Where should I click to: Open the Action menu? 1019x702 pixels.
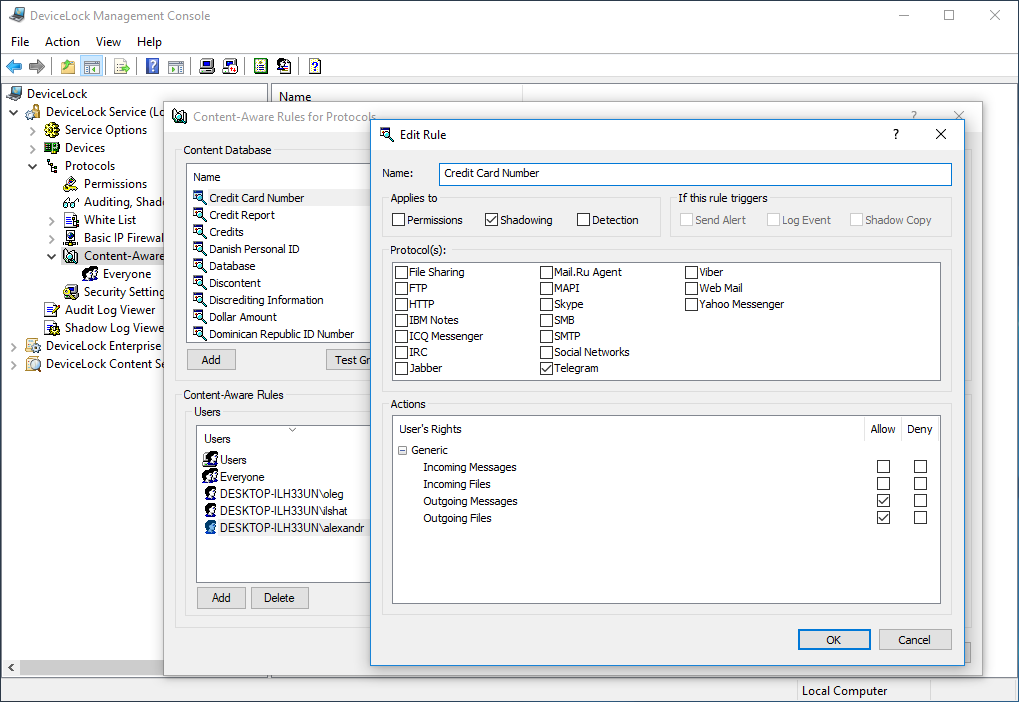62,42
